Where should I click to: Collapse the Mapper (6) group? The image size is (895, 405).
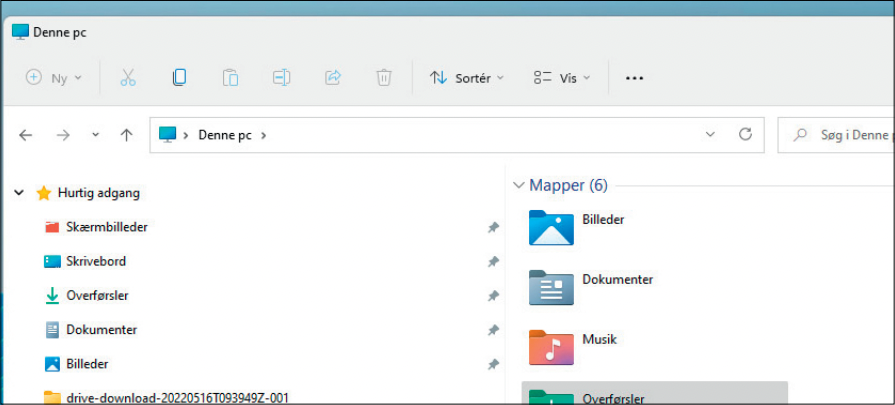[518, 185]
